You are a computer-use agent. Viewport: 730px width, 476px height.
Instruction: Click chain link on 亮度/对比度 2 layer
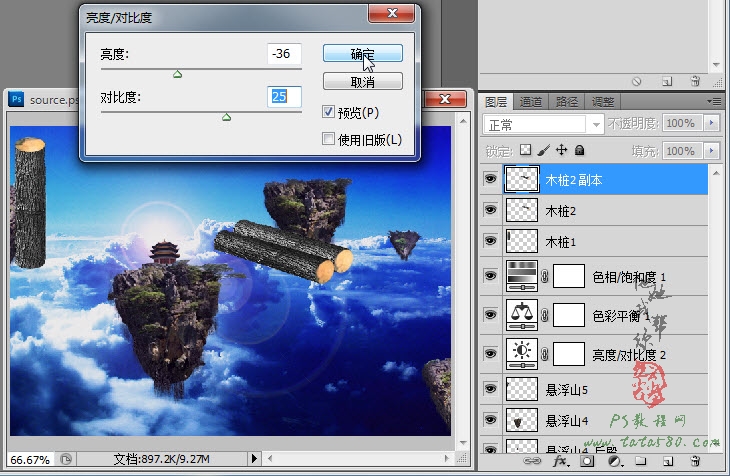click(x=545, y=354)
